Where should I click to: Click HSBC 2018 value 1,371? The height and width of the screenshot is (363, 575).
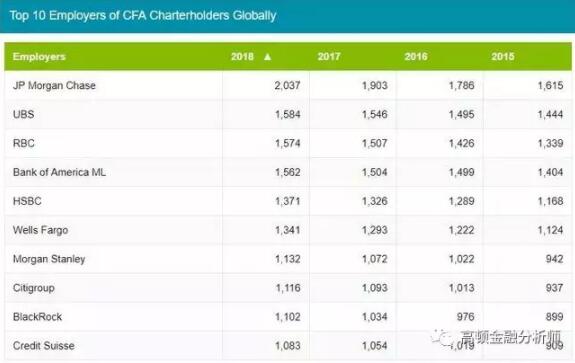click(x=288, y=201)
